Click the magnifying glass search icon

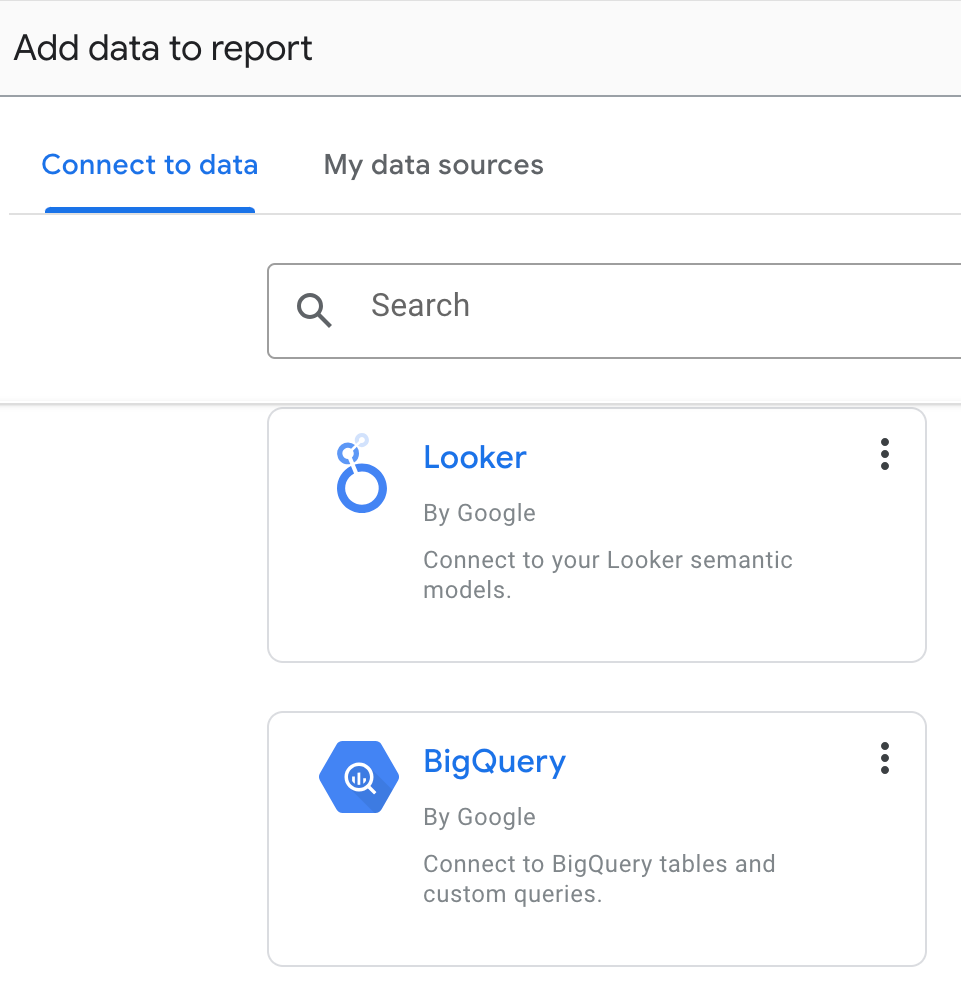314,310
